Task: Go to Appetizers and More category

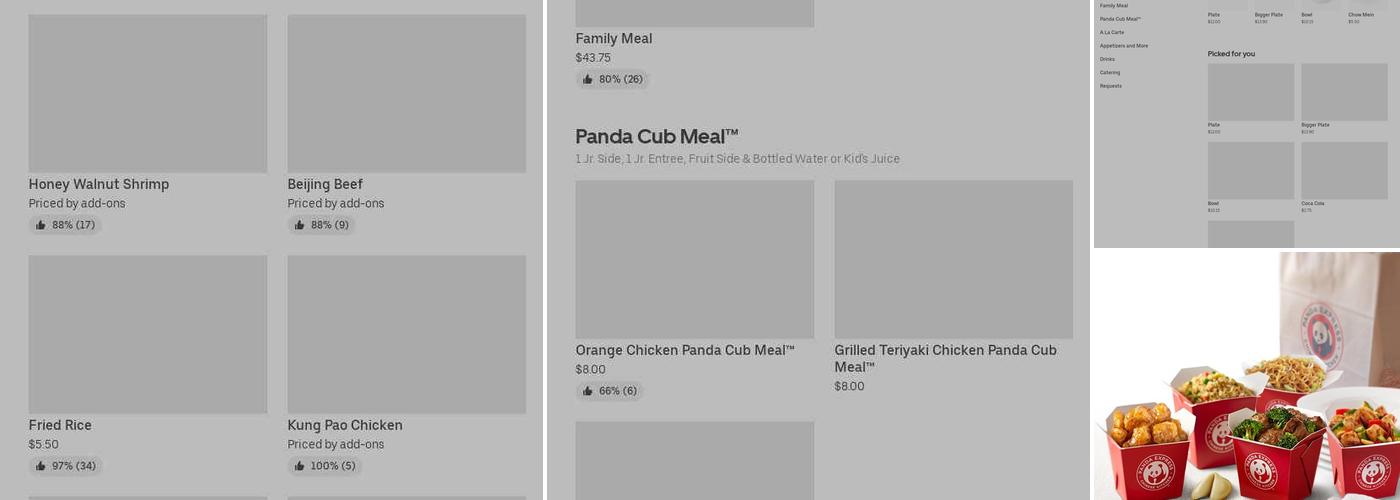Action: pos(1124,46)
